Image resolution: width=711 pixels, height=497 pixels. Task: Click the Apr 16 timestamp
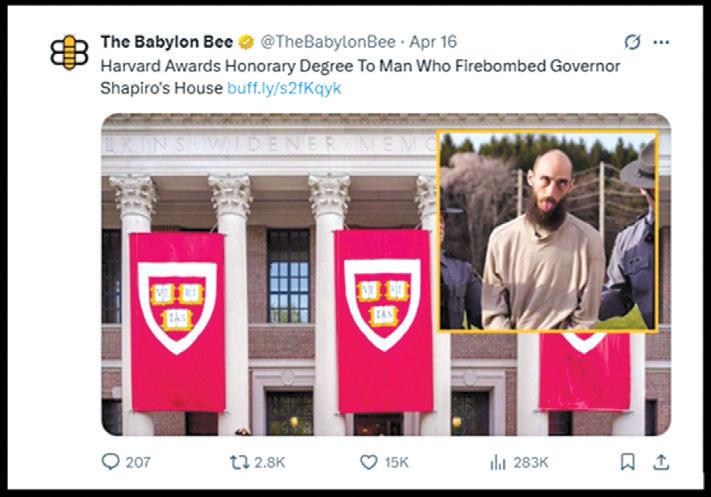point(433,42)
